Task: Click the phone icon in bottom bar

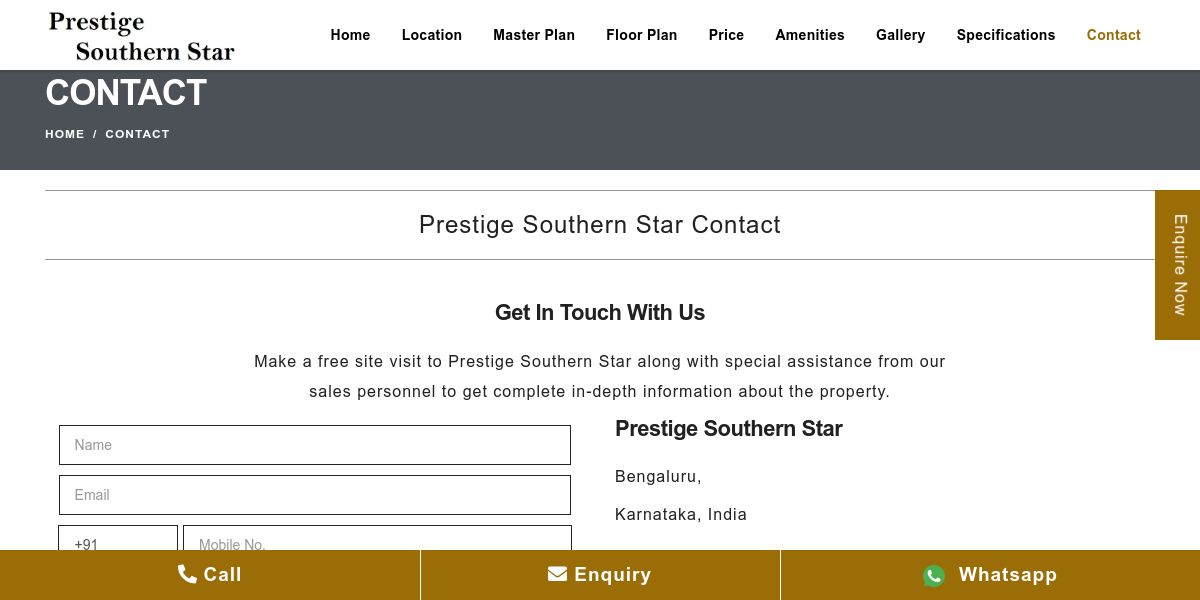Action: 187,574
